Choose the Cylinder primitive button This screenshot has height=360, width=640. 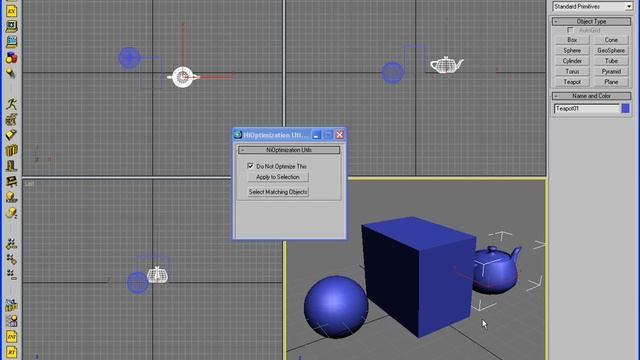[572, 61]
